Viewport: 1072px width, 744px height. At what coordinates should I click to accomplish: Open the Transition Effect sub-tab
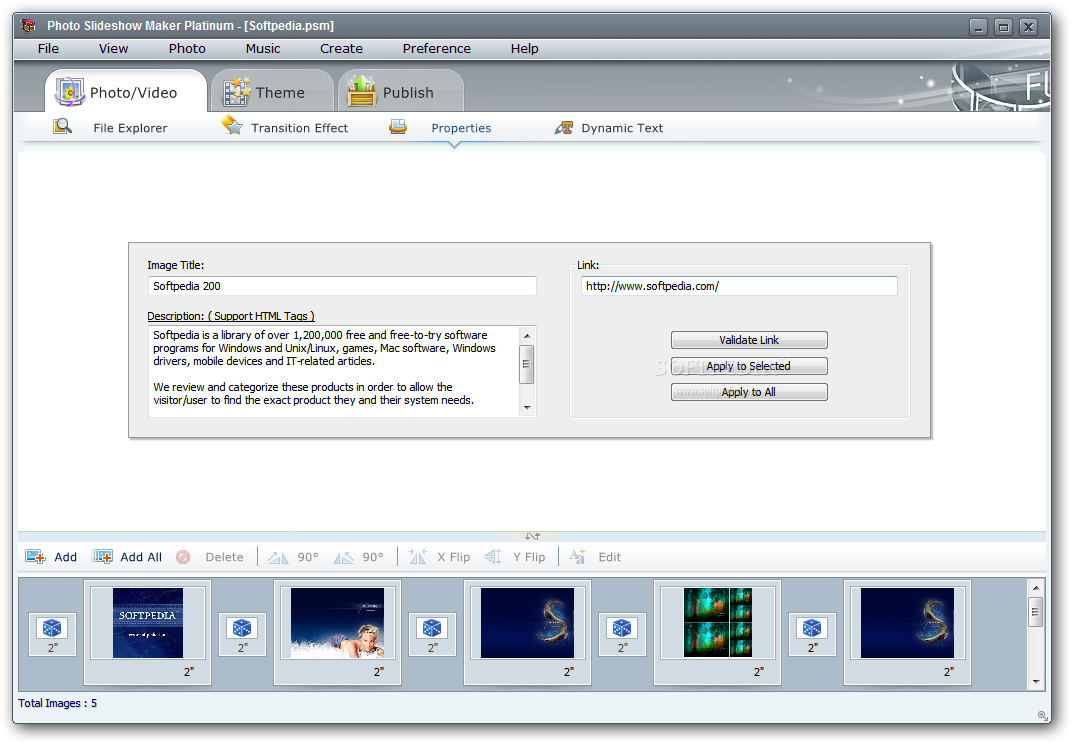coord(299,128)
